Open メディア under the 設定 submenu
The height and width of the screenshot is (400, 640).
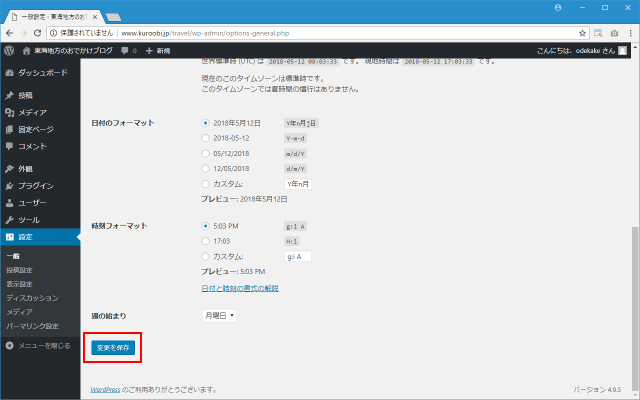(x=19, y=312)
